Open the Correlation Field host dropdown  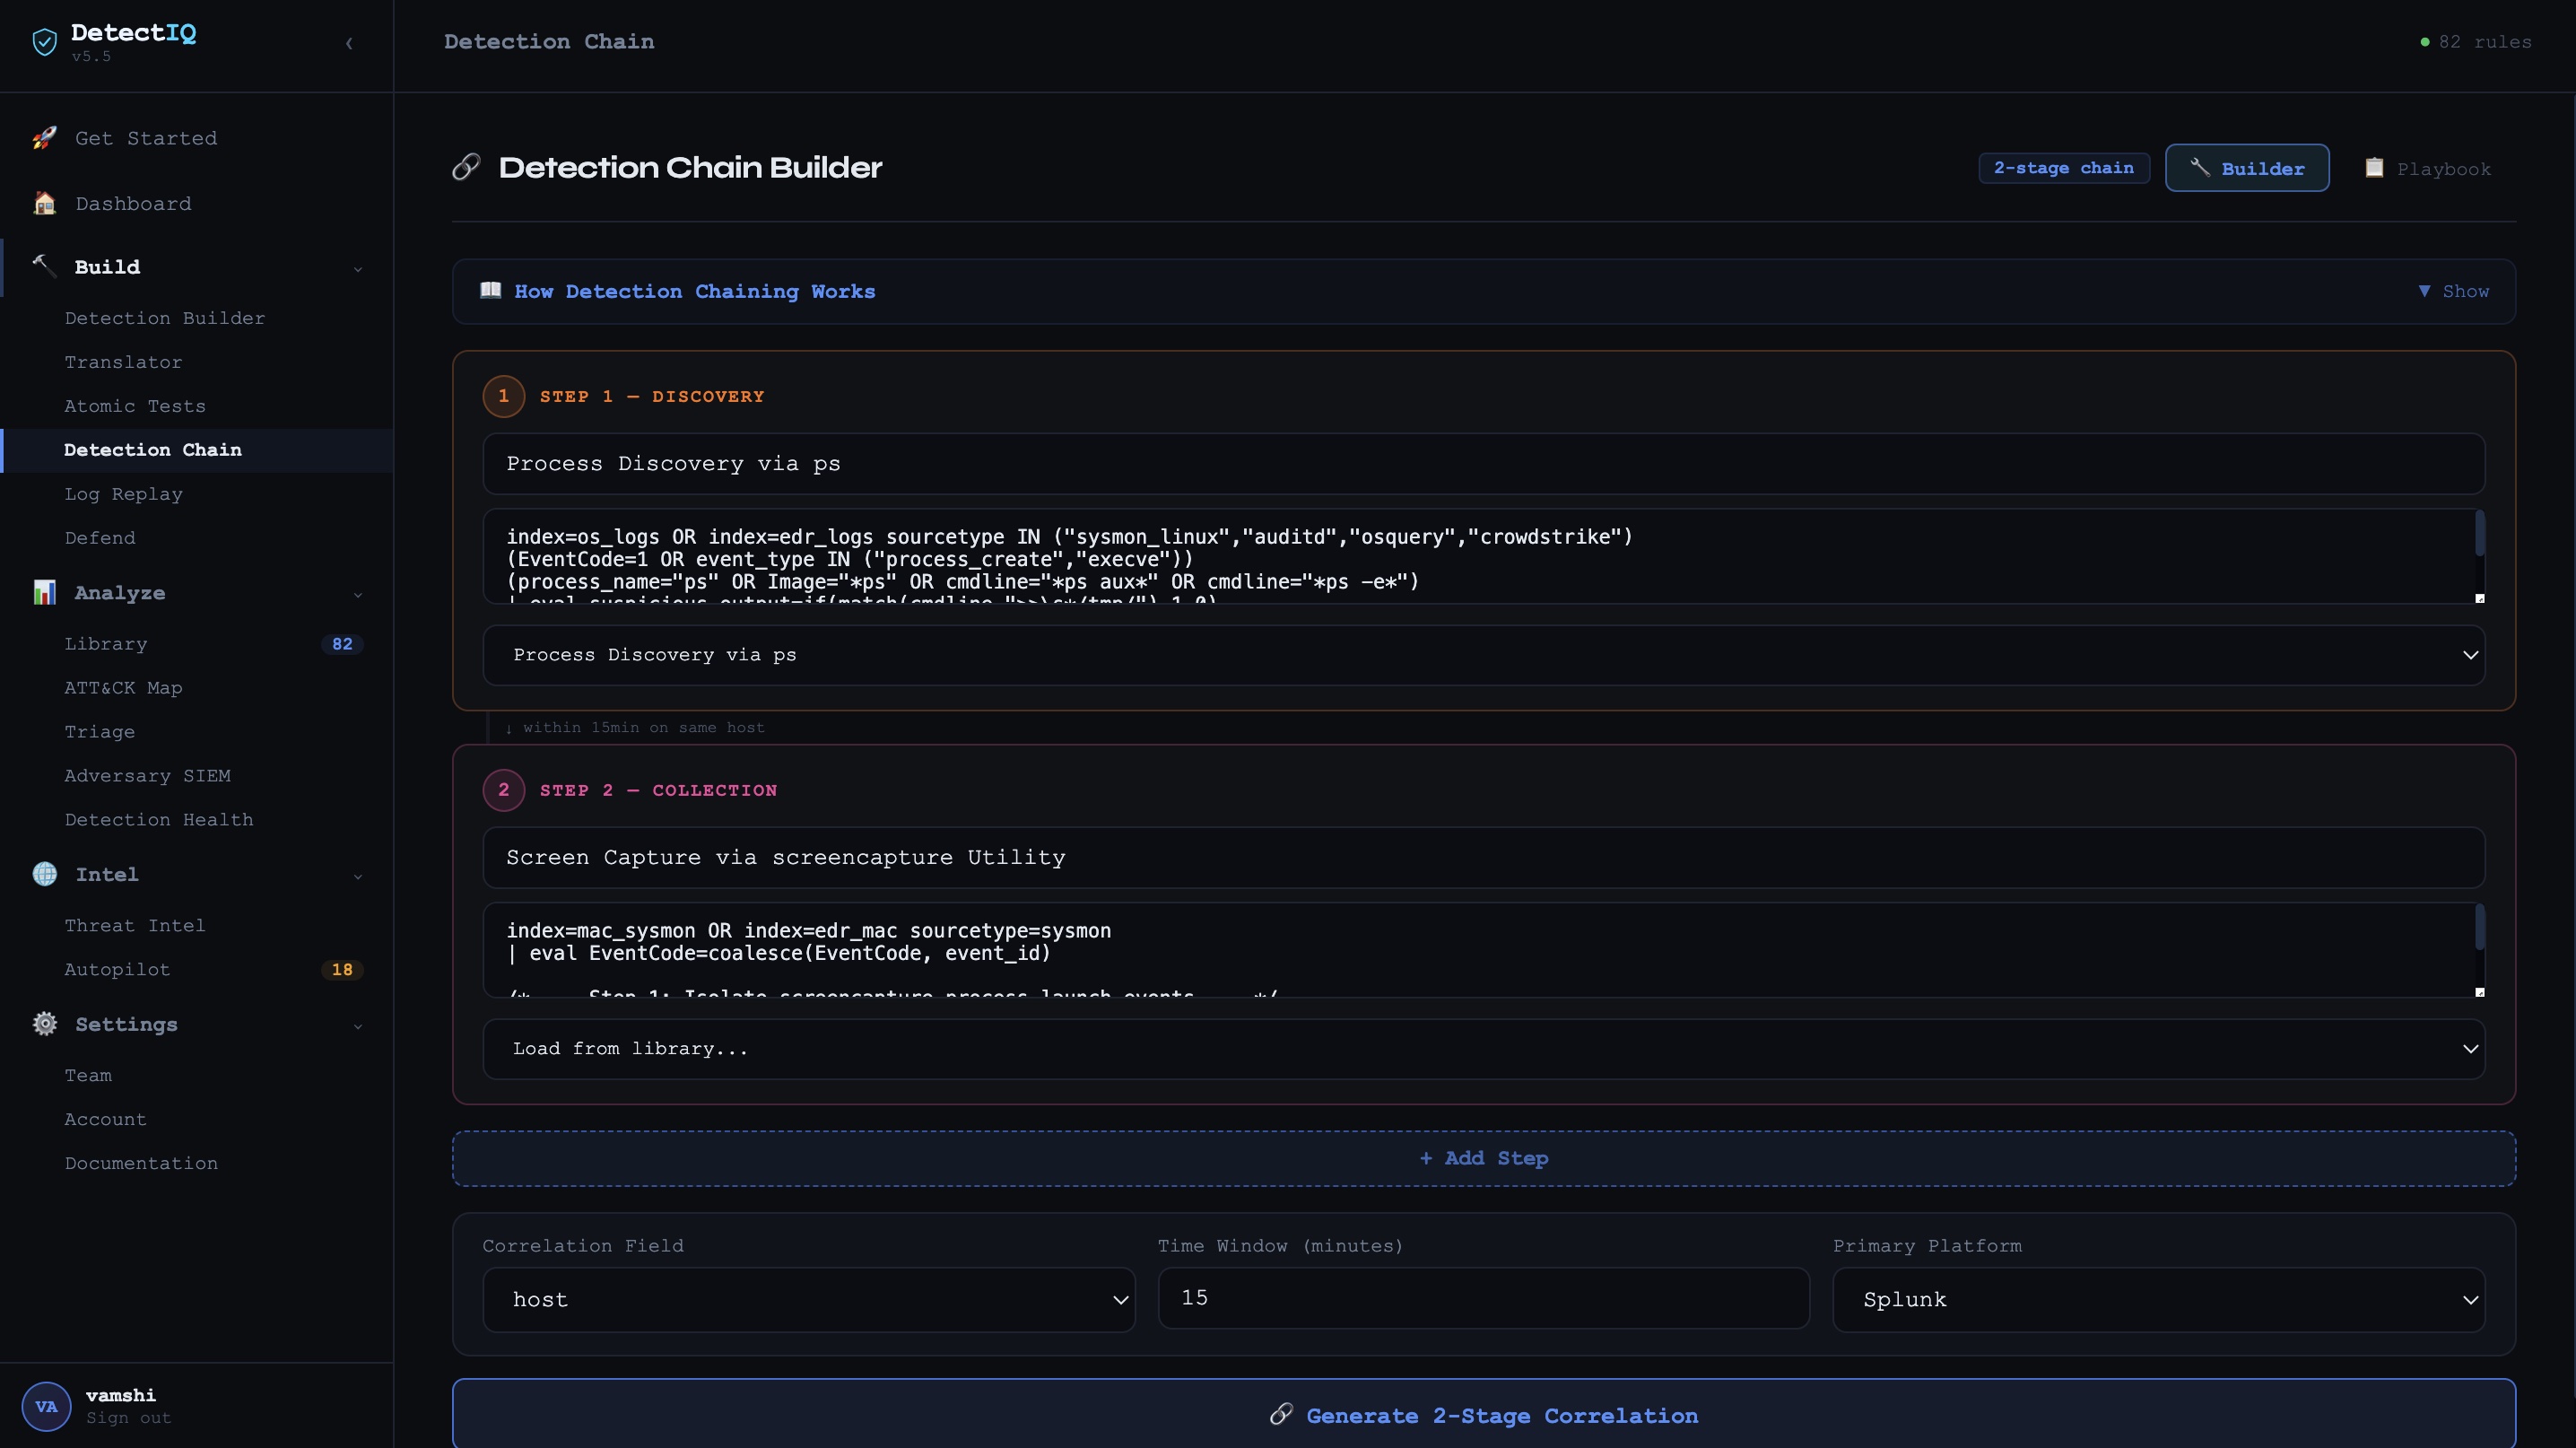[x=808, y=1299]
